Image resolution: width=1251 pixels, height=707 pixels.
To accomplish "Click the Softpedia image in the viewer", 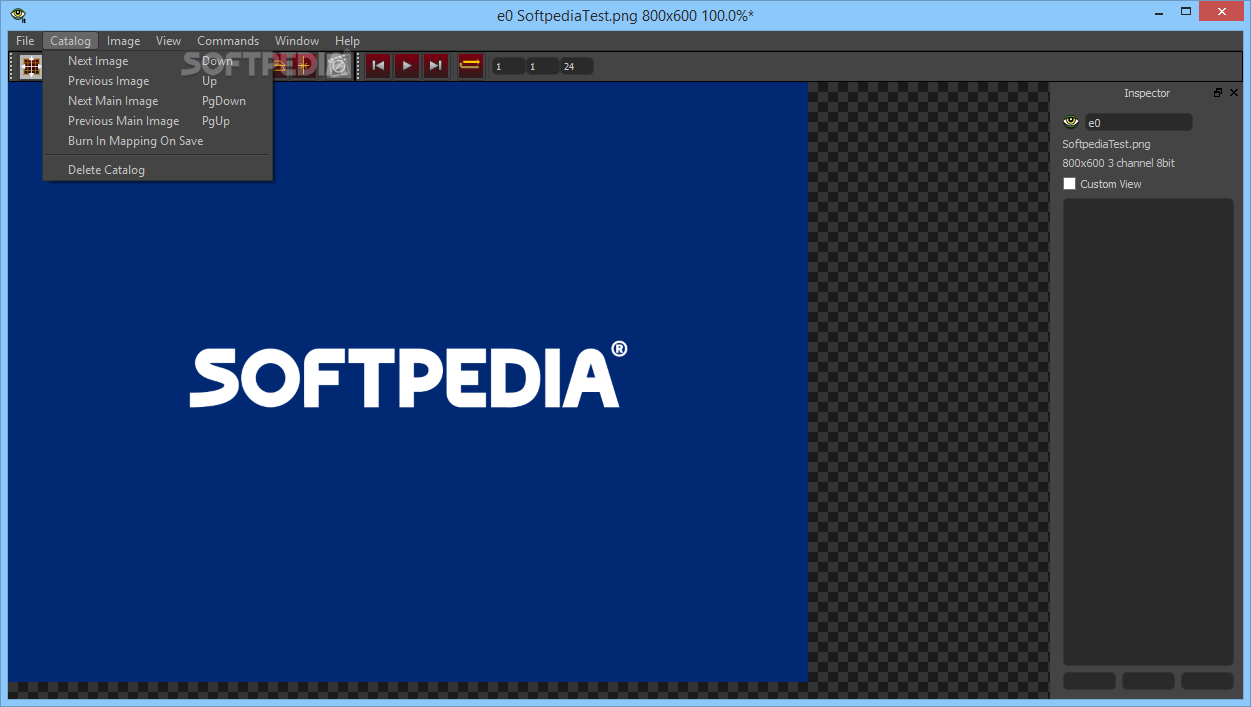I will 408,381.
